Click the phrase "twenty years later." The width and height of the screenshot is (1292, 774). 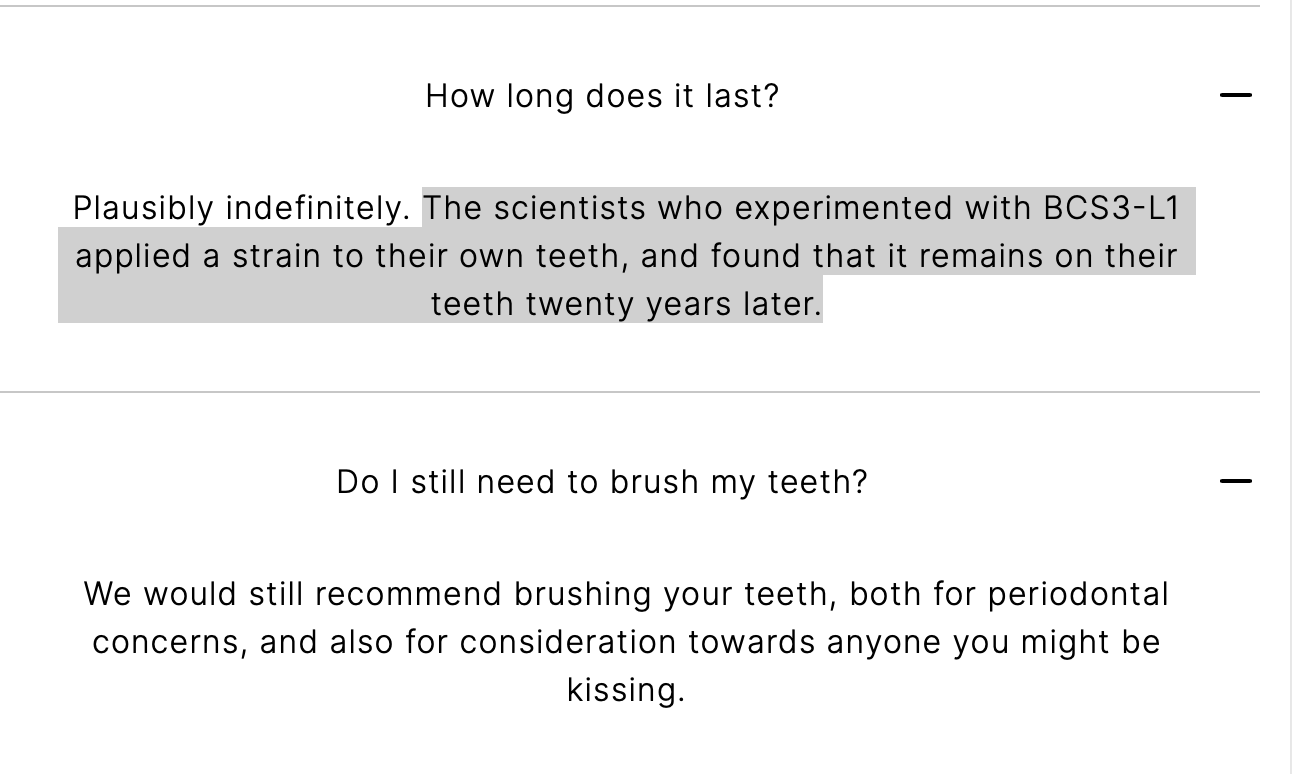[x=674, y=304]
